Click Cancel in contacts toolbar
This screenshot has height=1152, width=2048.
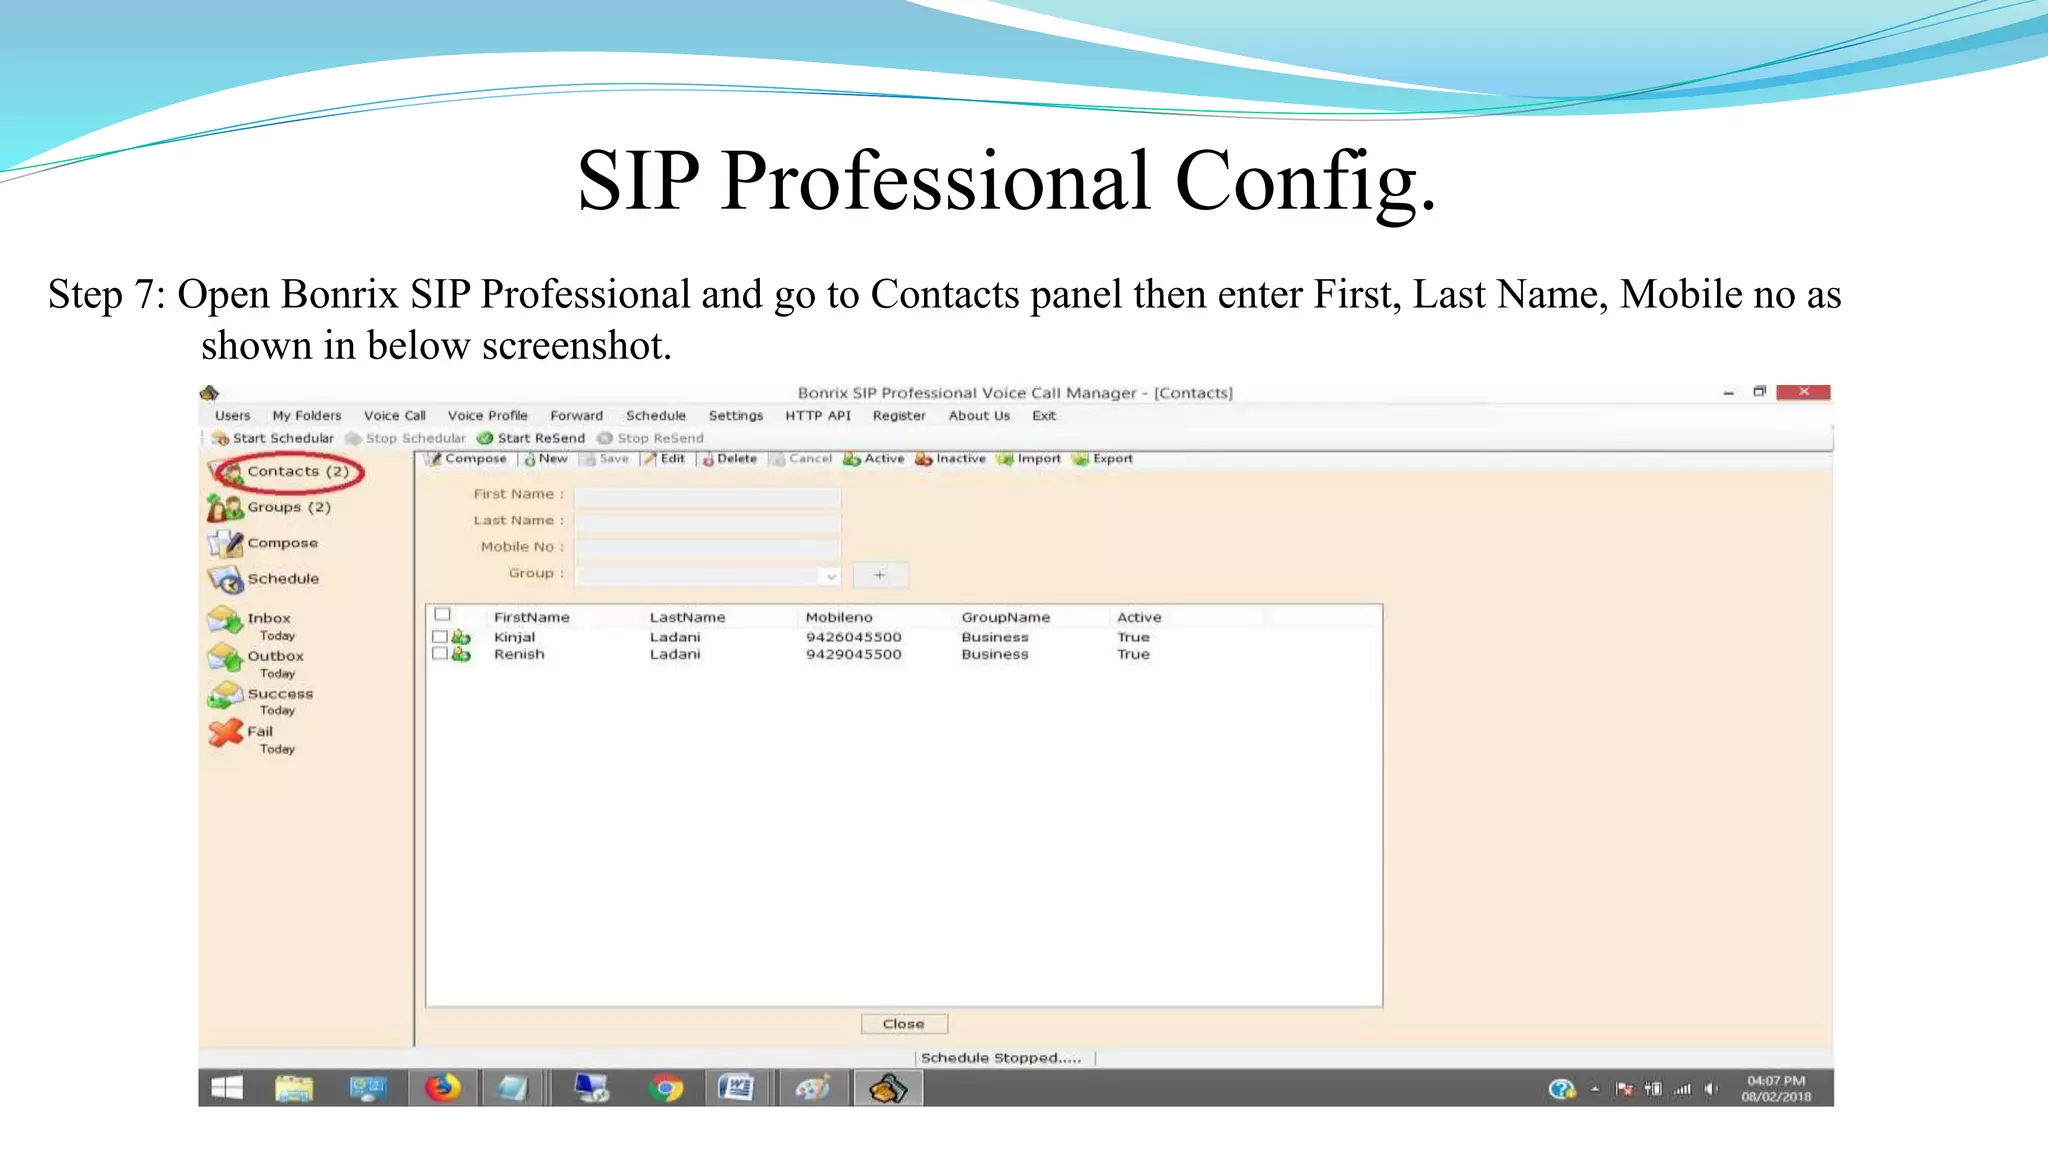click(x=802, y=459)
